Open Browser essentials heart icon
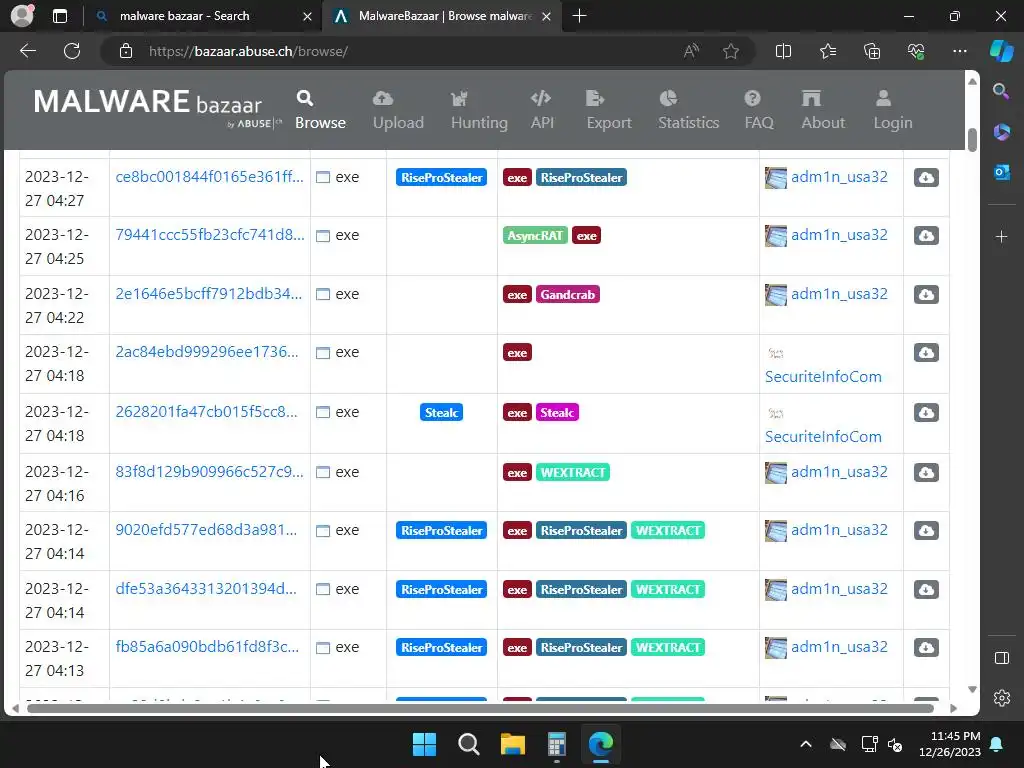The width and height of the screenshot is (1024, 768). tap(916, 51)
